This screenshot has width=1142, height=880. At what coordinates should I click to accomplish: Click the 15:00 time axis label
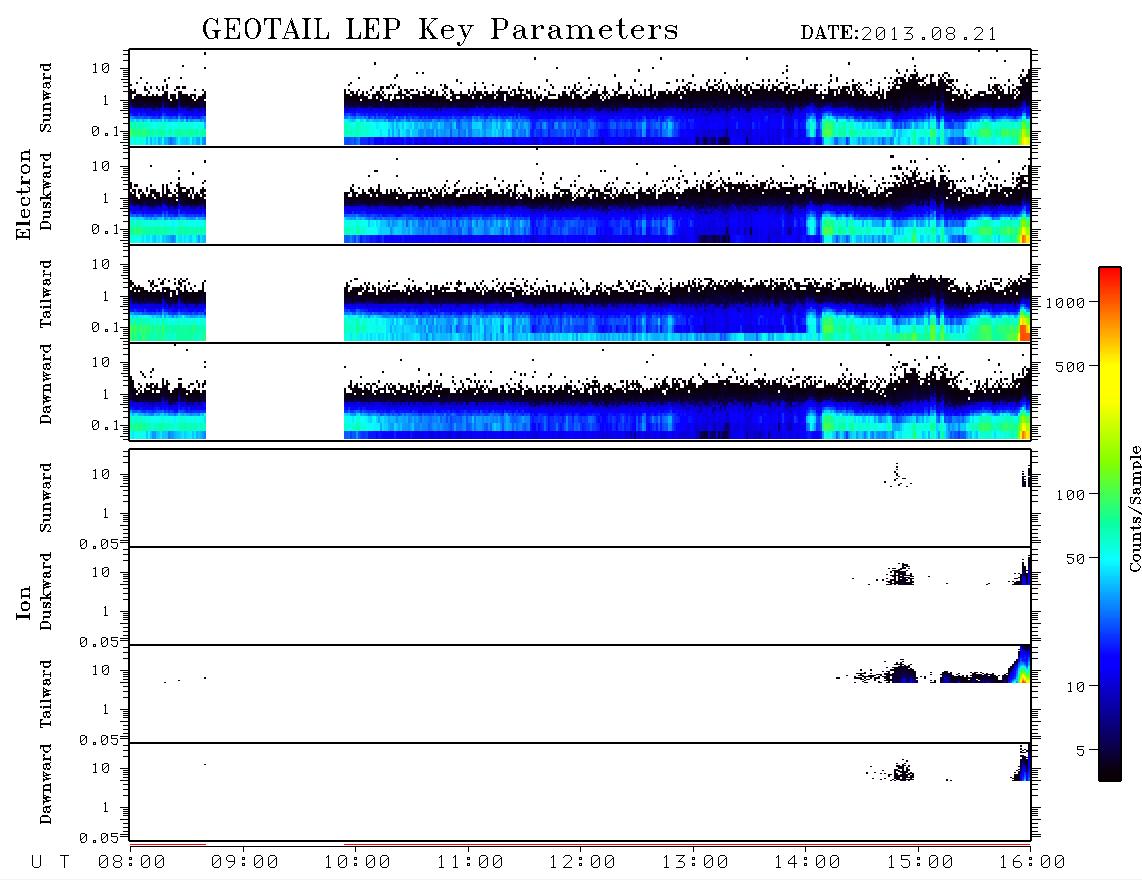pyautogui.click(x=920, y=863)
